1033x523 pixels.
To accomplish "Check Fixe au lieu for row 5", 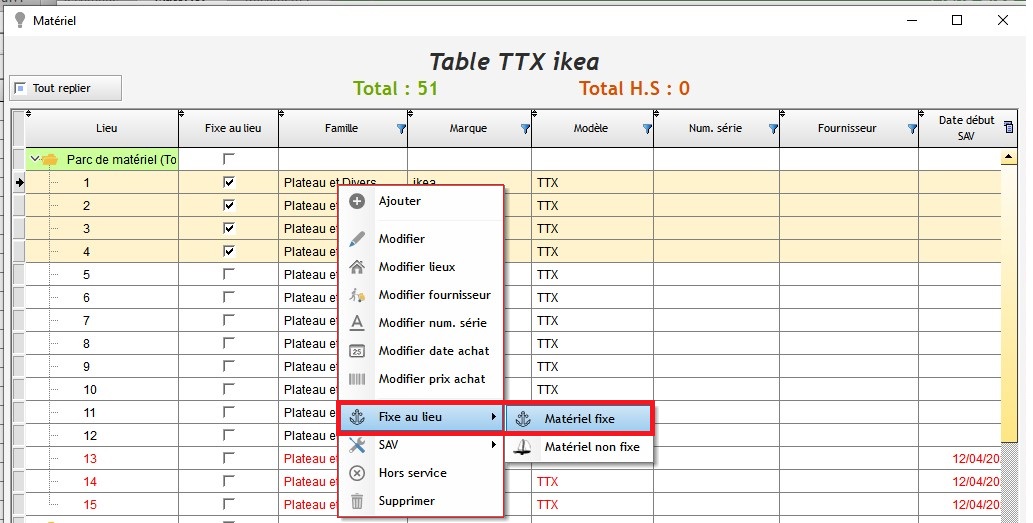I will [229, 274].
